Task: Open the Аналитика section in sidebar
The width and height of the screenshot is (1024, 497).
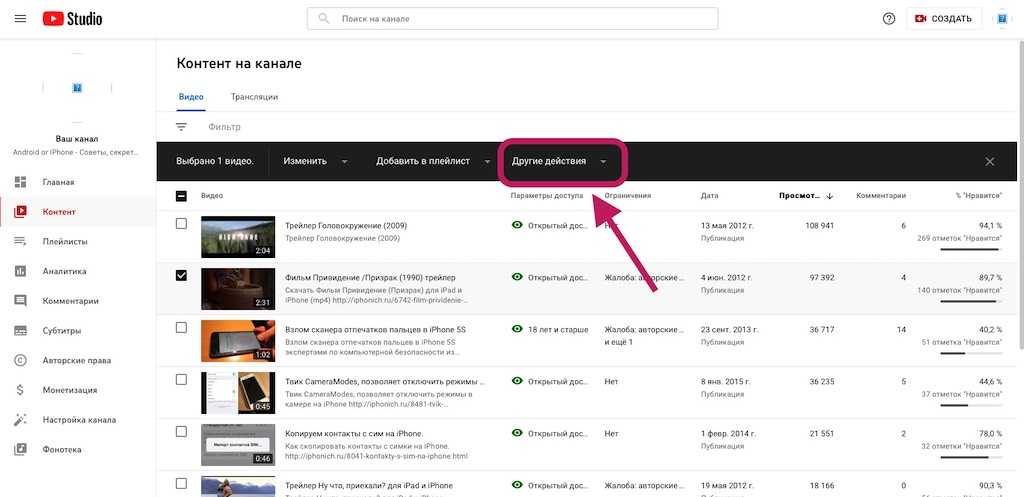Action: click(64, 271)
